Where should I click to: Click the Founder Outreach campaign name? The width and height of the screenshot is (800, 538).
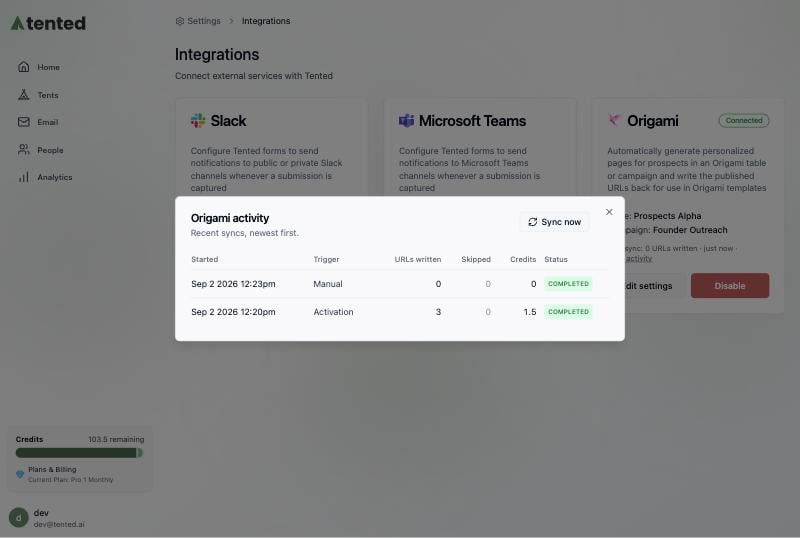690,230
